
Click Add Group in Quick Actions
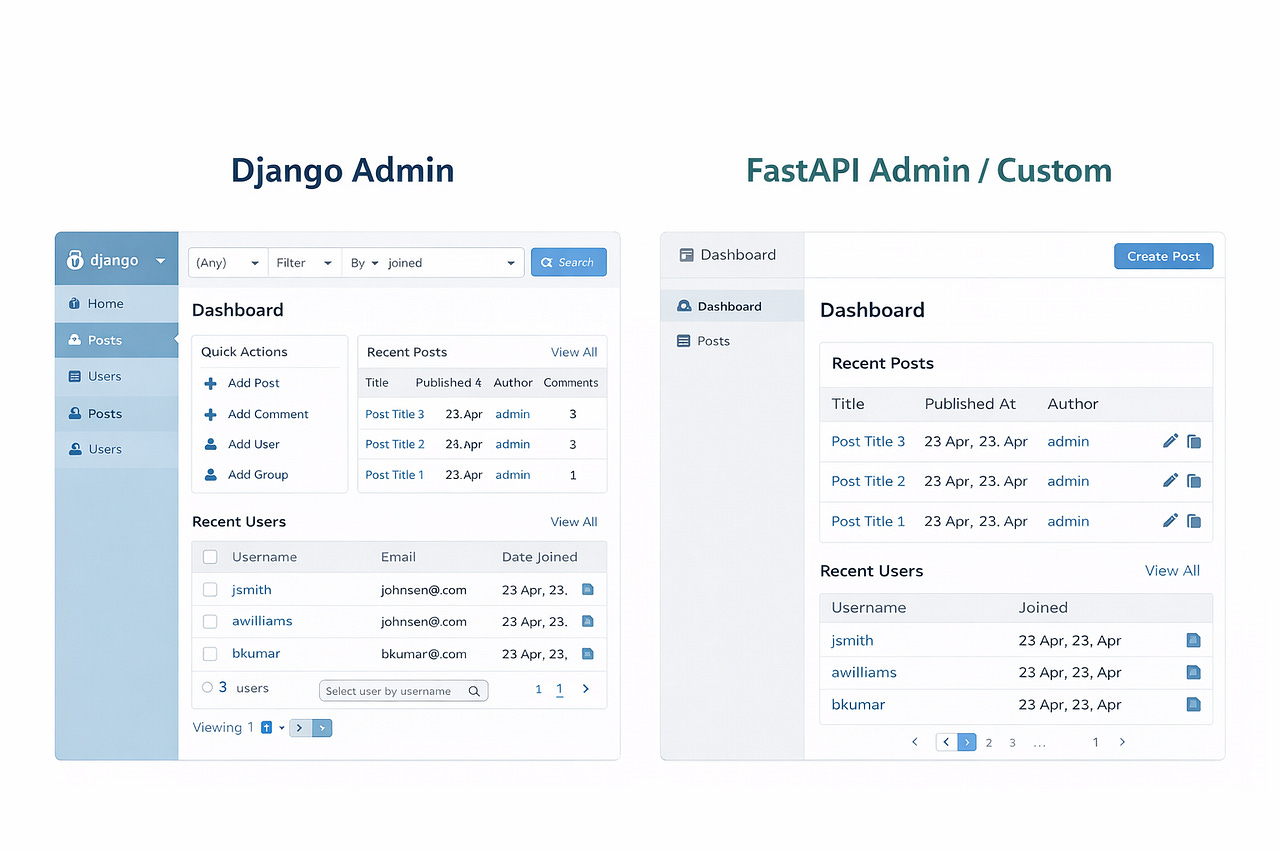[258, 475]
